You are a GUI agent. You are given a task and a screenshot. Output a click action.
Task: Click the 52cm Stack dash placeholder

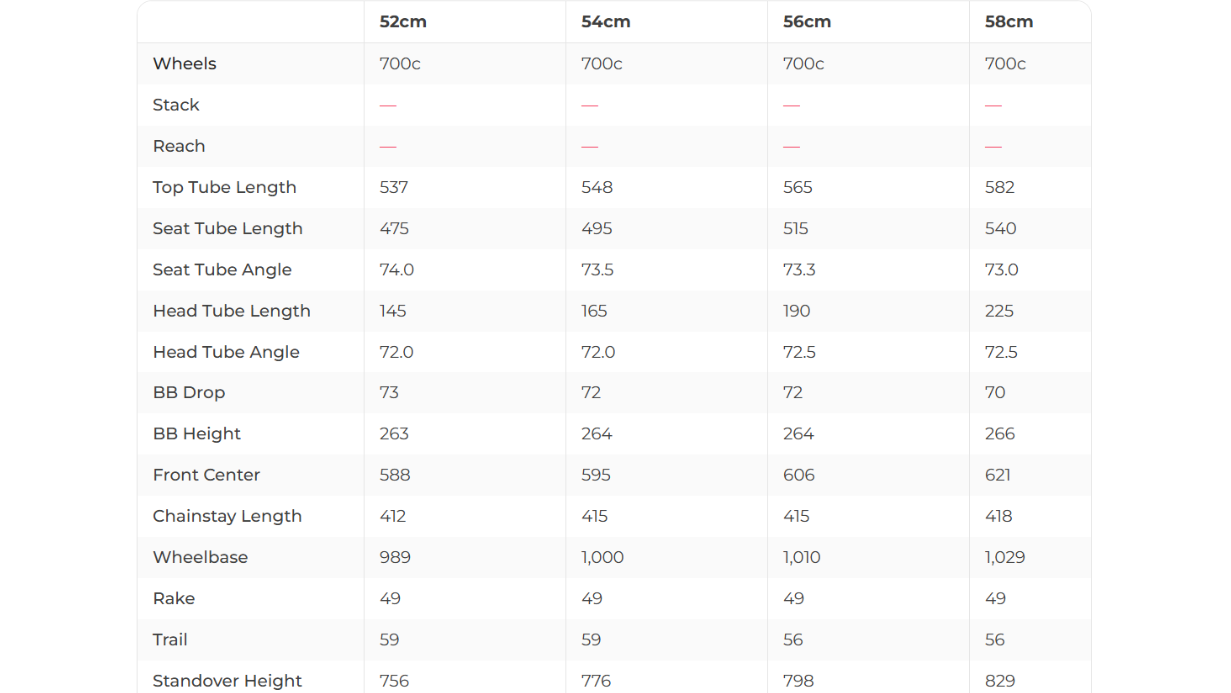pyautogui.click(x=388, y=105)
